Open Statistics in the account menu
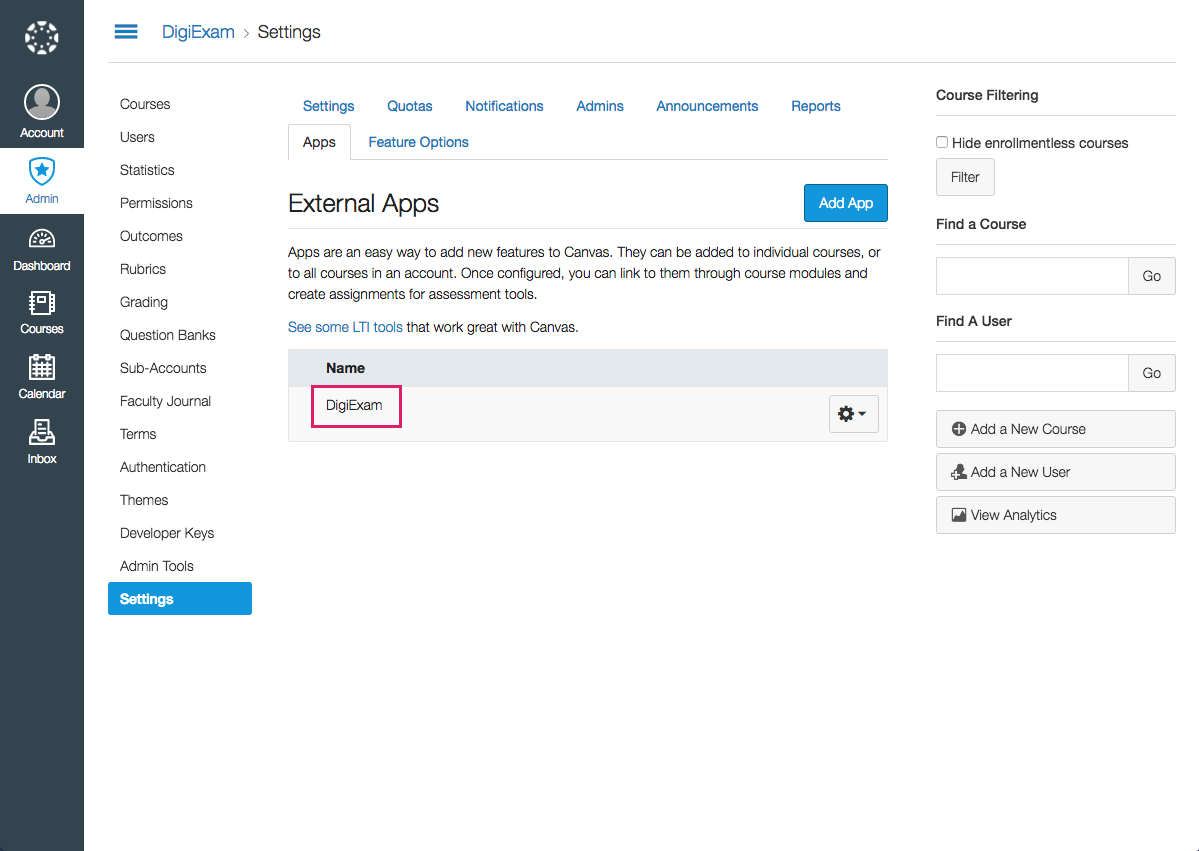This screenshot has height=851, width=1199. click(147, 170)
